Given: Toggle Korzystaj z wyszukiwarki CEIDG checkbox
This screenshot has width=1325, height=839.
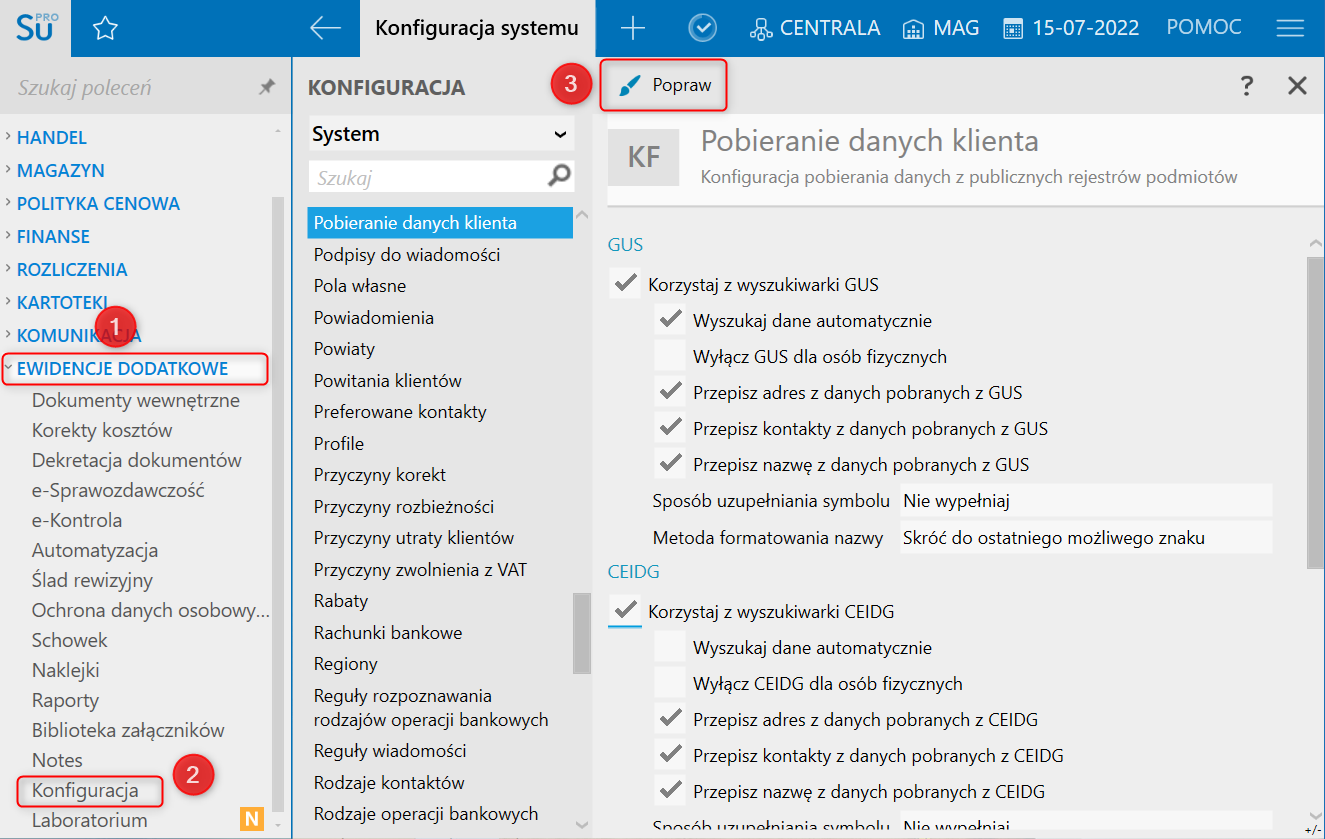Looking at the screenshot, I should click(x=626, y=610).
